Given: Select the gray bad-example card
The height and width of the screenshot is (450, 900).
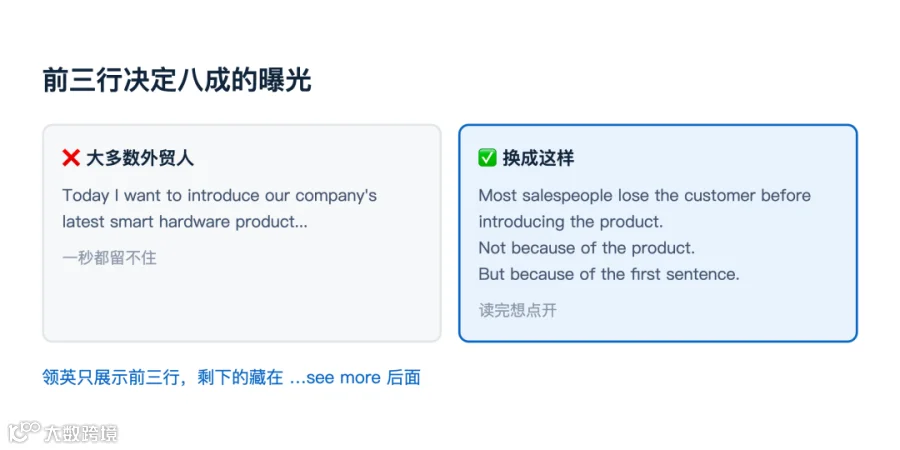Looking at the screenshot, I should (x=242, y=233).
